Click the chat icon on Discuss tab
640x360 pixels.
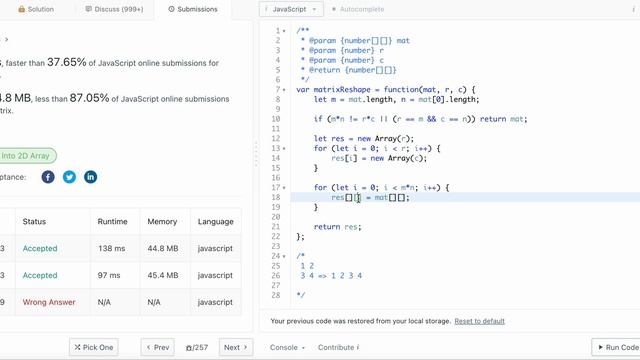click(x=89, y=9)
